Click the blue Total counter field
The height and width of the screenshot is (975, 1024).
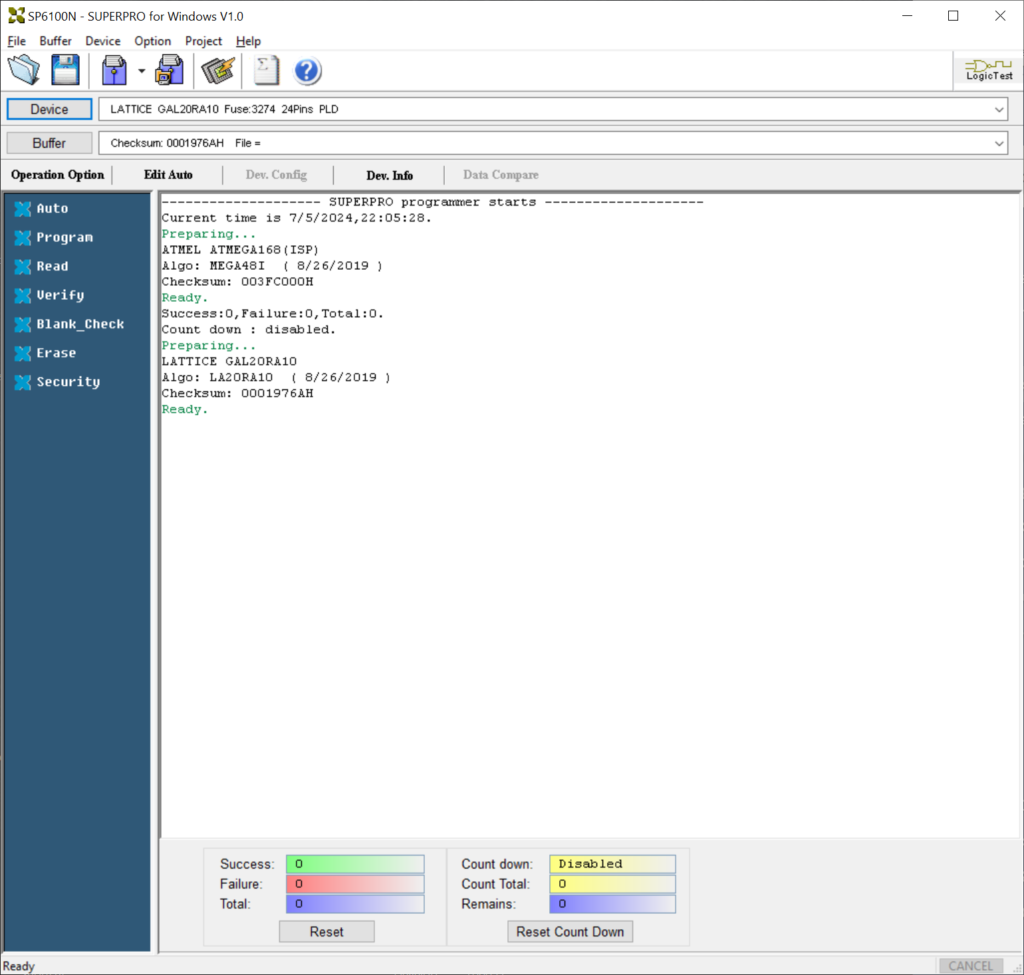coord(355,904)
